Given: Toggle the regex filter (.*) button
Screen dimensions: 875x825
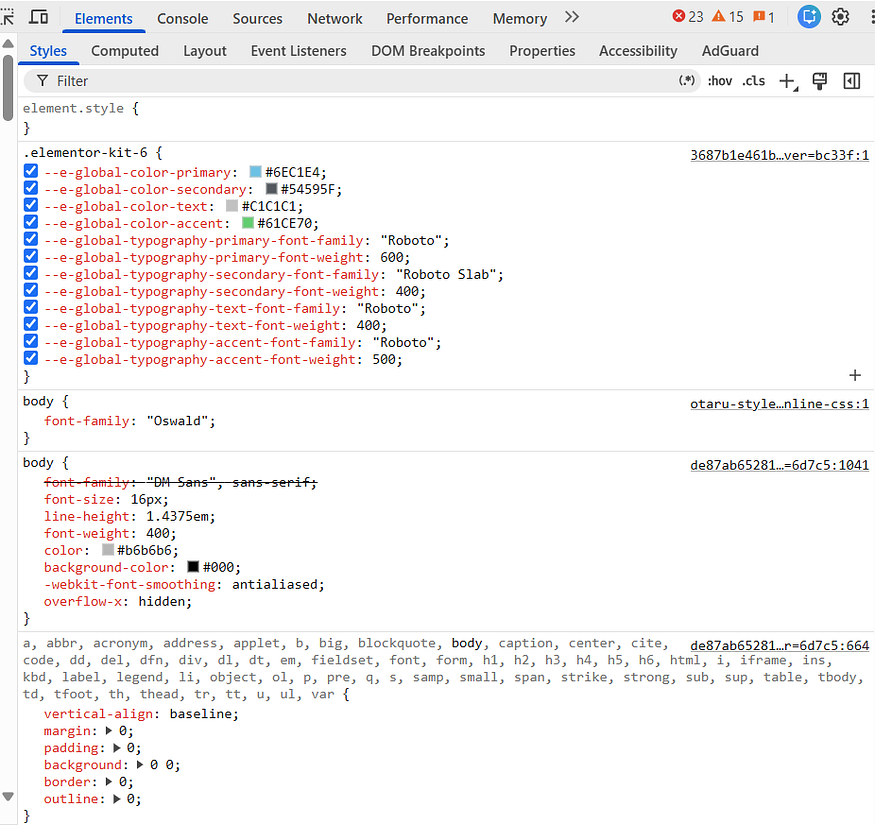Looking at the screenshot, I should [687, 80].
